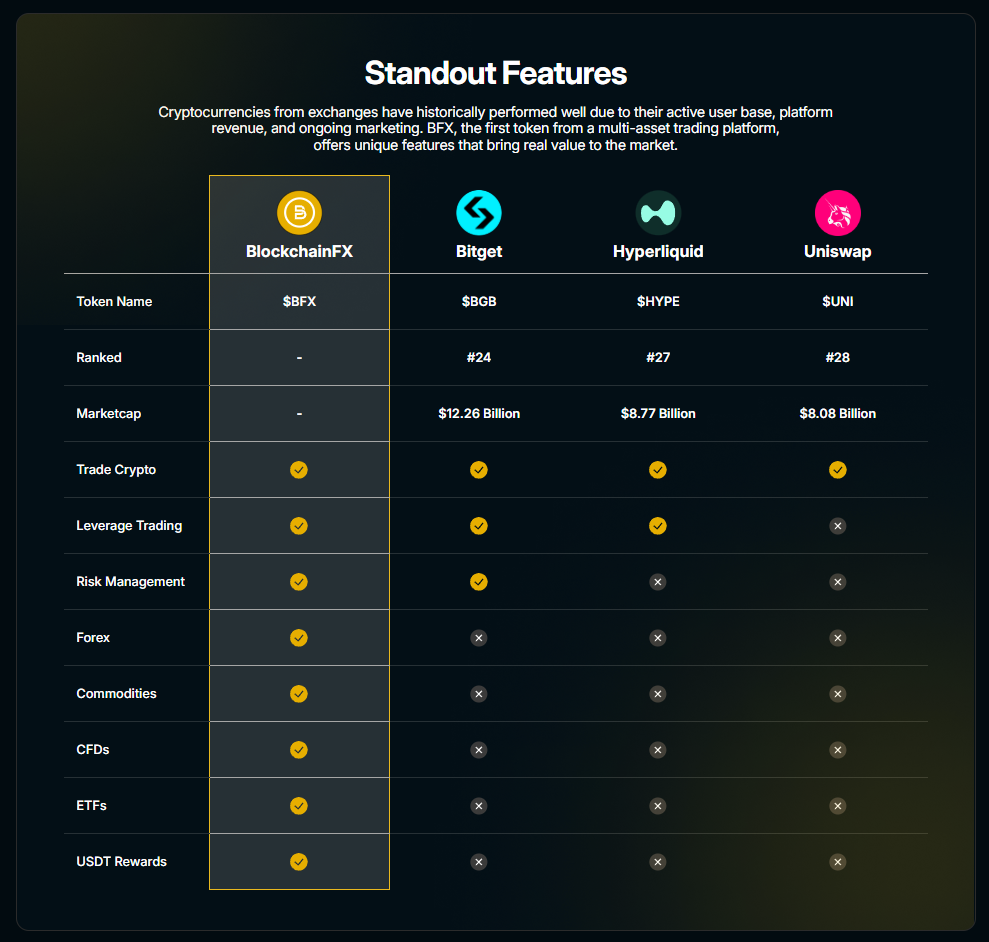Click Uniswap's Leverage Trading X icon

[x=838, y=525]
